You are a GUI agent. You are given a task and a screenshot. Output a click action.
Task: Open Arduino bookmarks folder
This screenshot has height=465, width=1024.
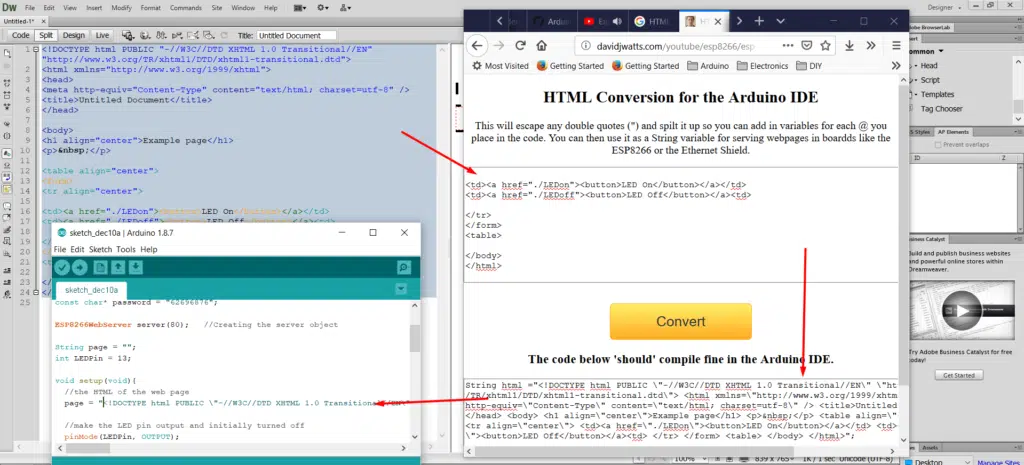point(708,66)
